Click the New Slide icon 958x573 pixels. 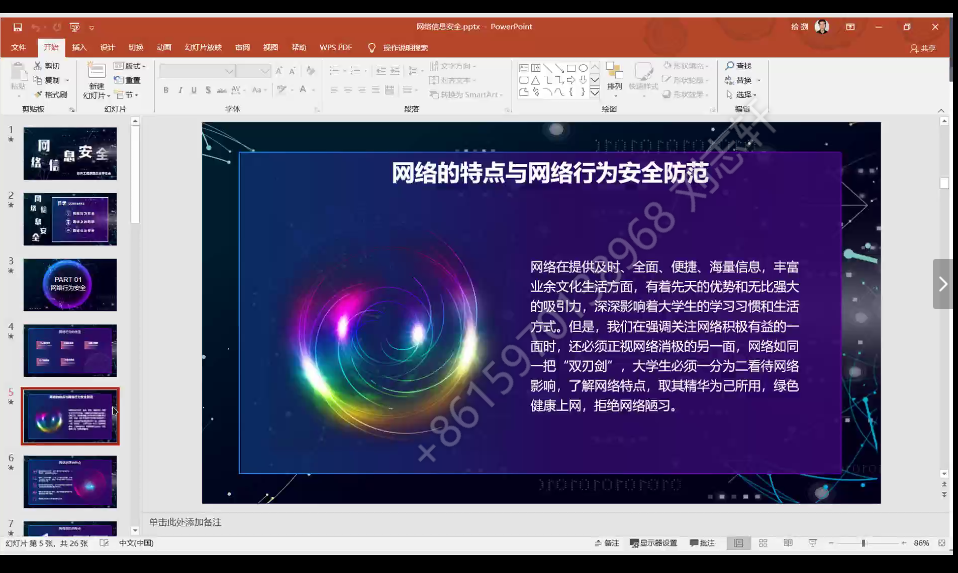96,71
